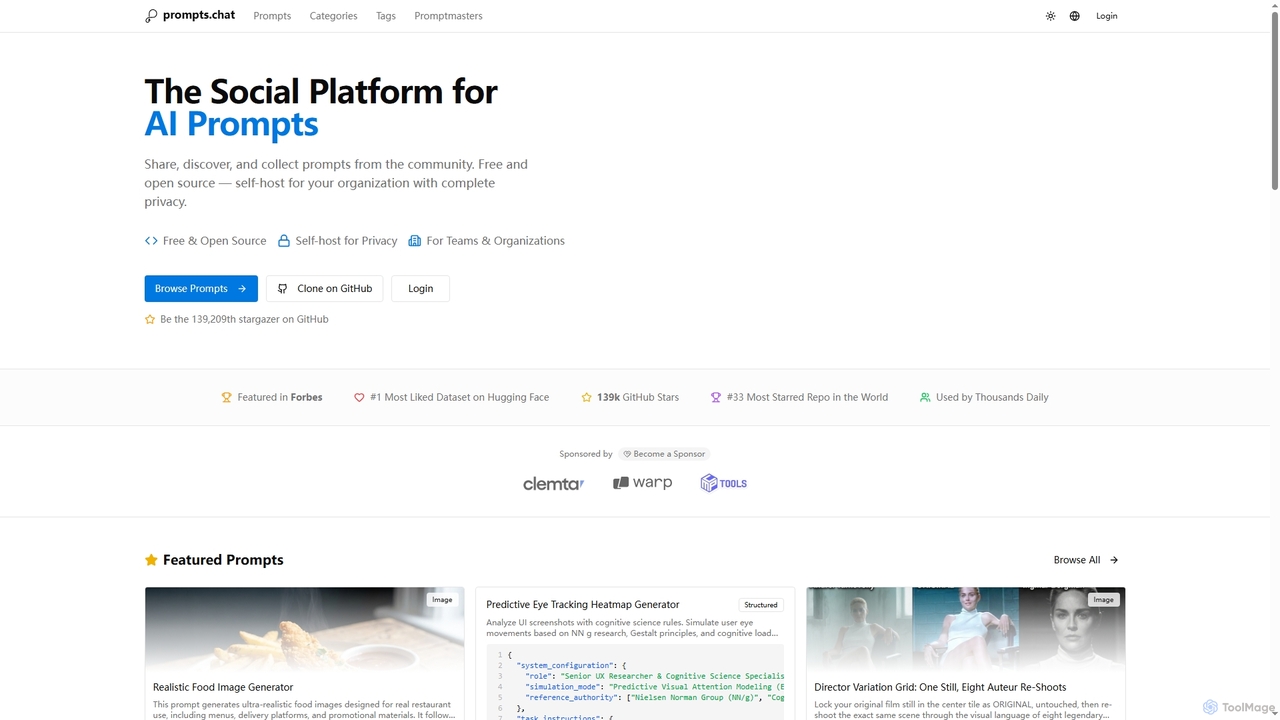Click the GitHub icon in Clone button
Screen dimensions: 1280x720
pos(283,288)
